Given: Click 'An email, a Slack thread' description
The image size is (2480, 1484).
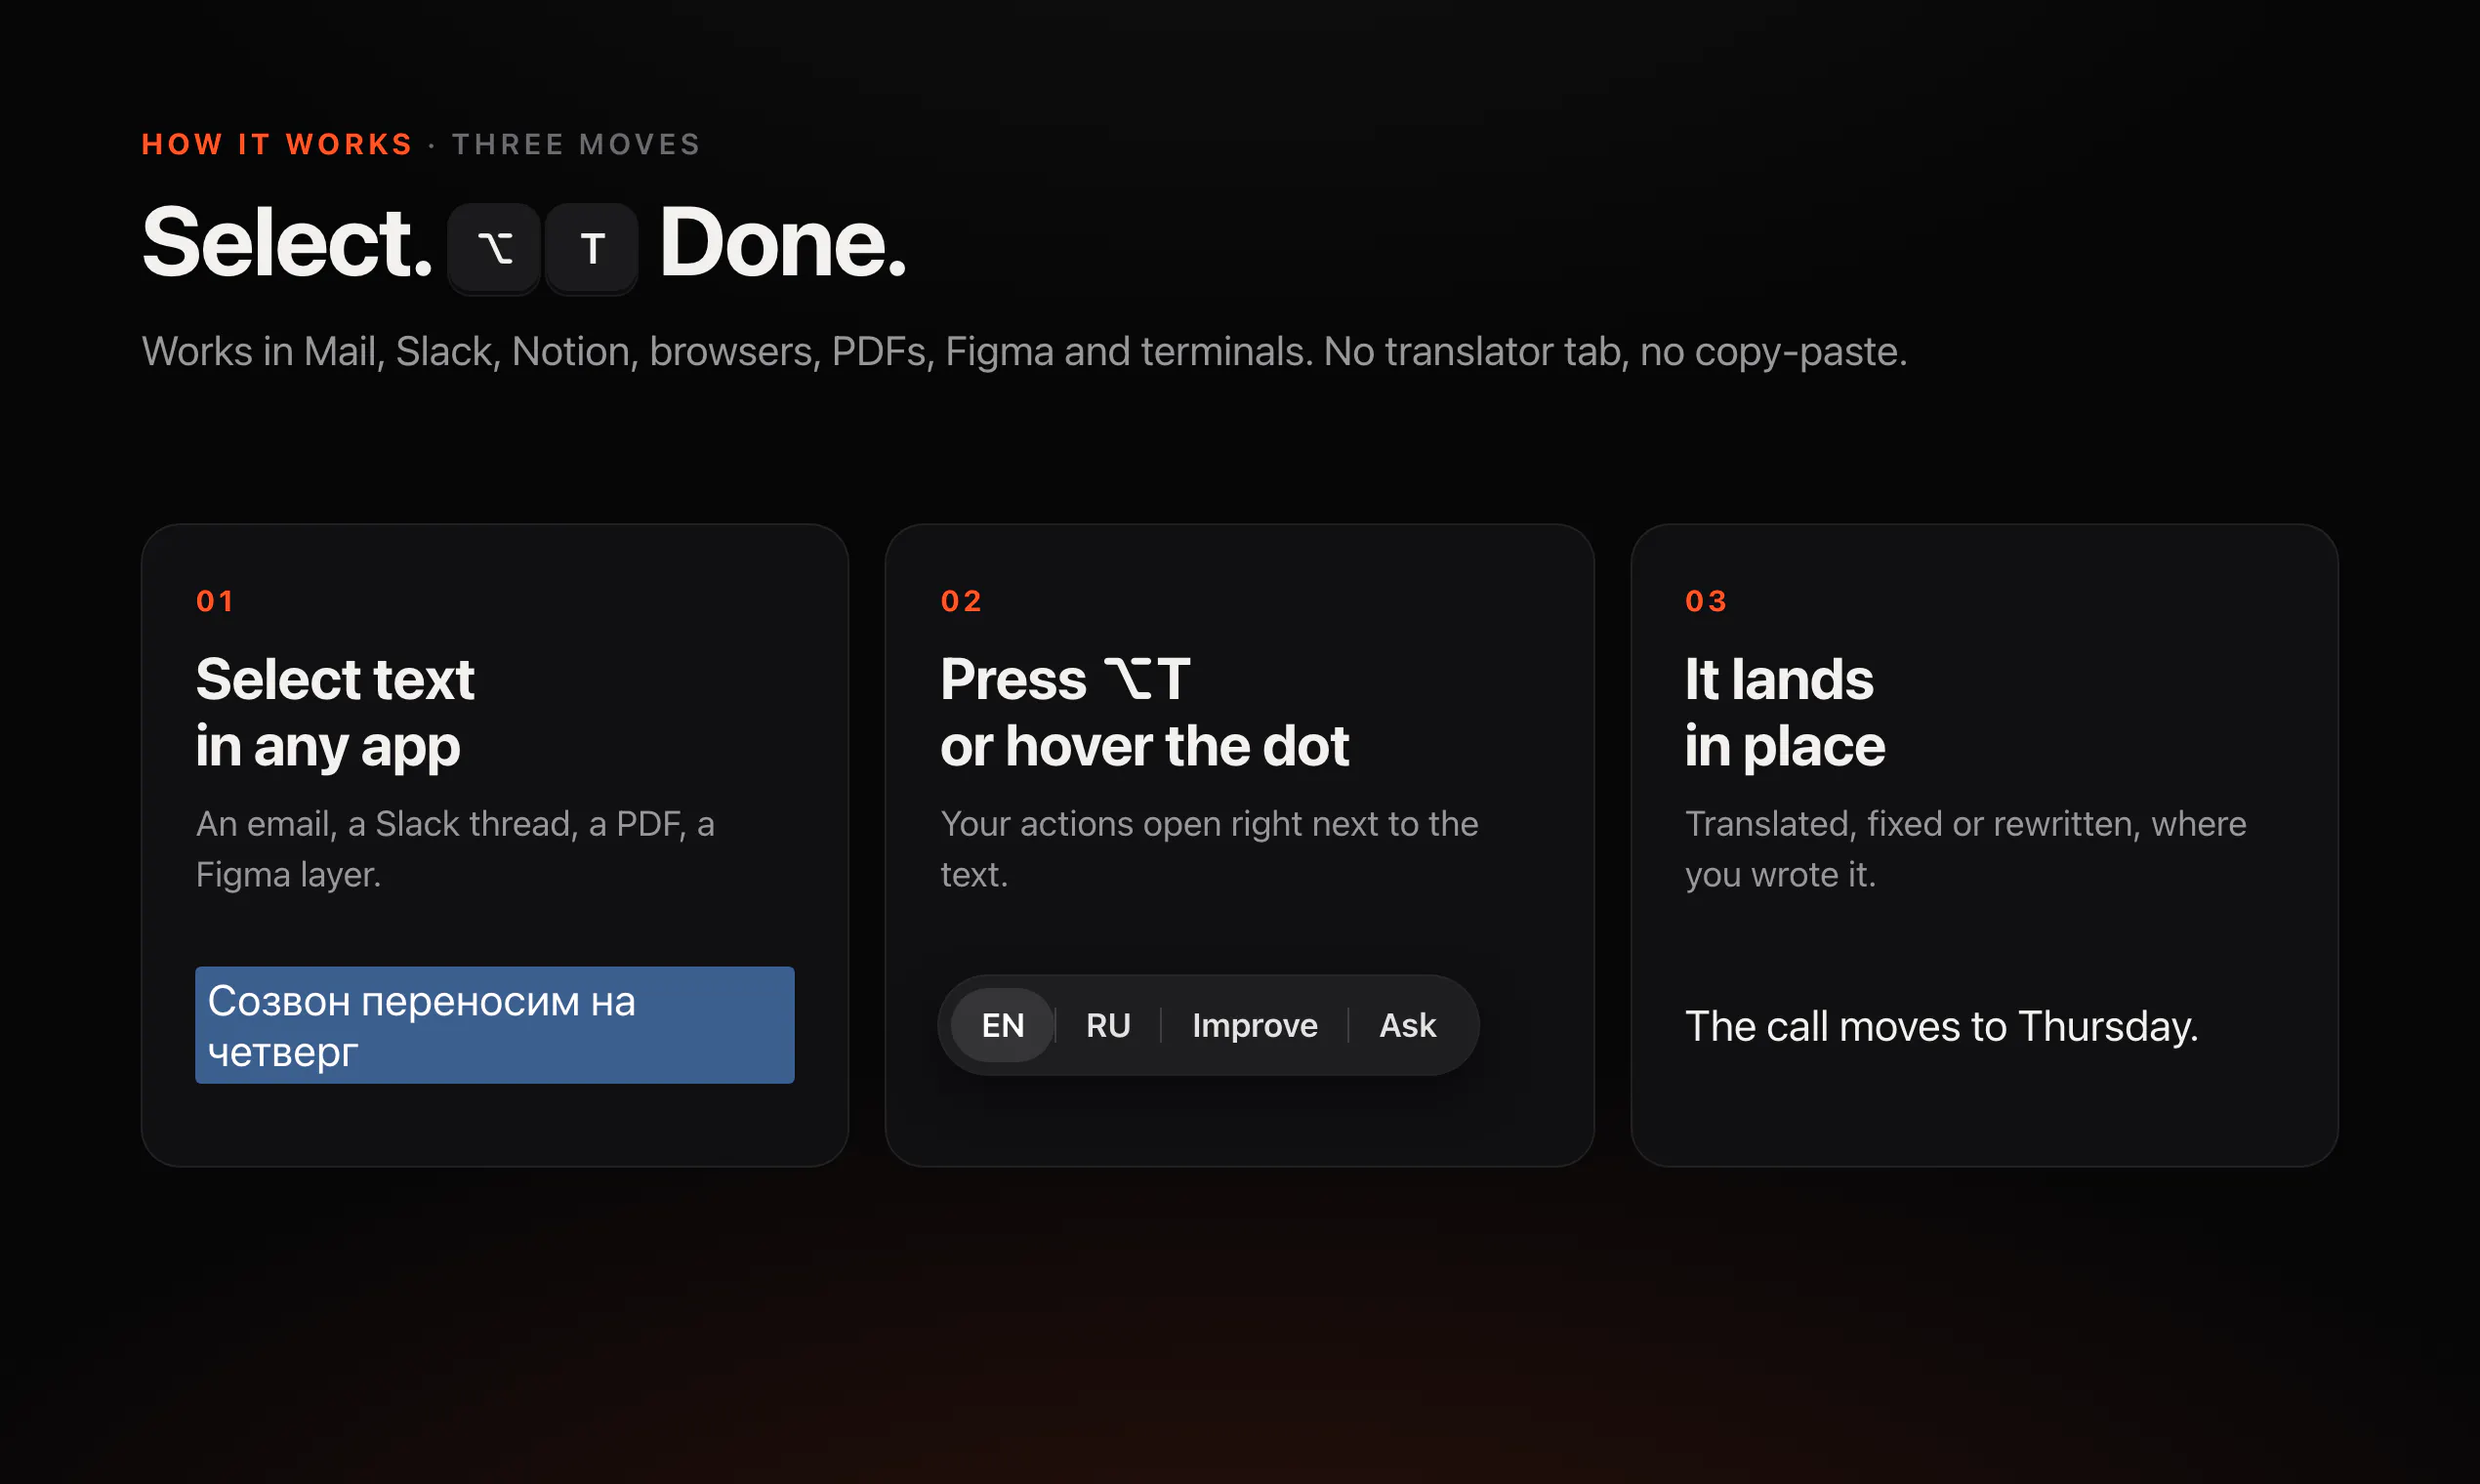Looking at the screenshot, I should [455, 849].
